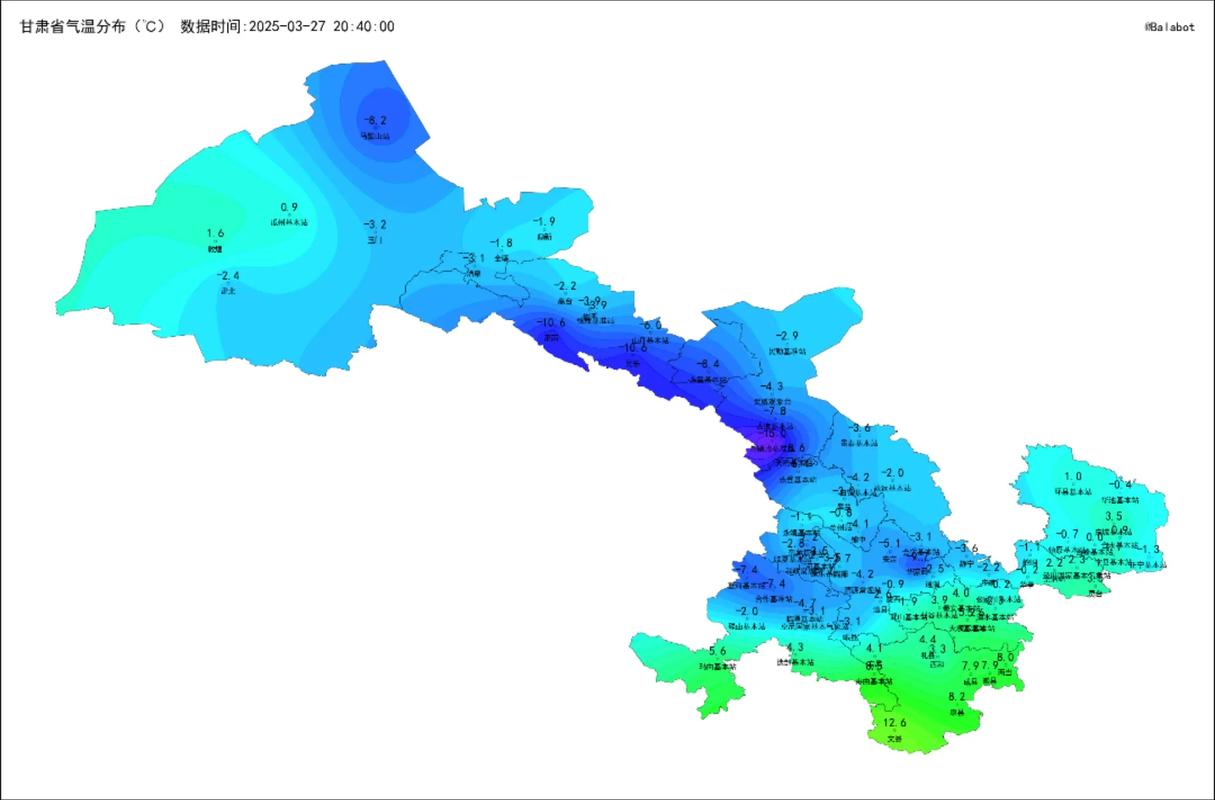This screenshot has height=800, width=1215.
Task: Click the -10.6 reading in the dark-blue zone
Action: coord(551,323)
